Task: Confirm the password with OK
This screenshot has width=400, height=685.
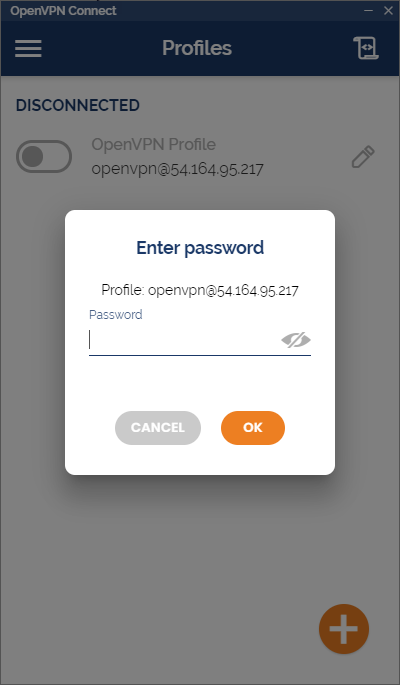Action: click(253, 428)
